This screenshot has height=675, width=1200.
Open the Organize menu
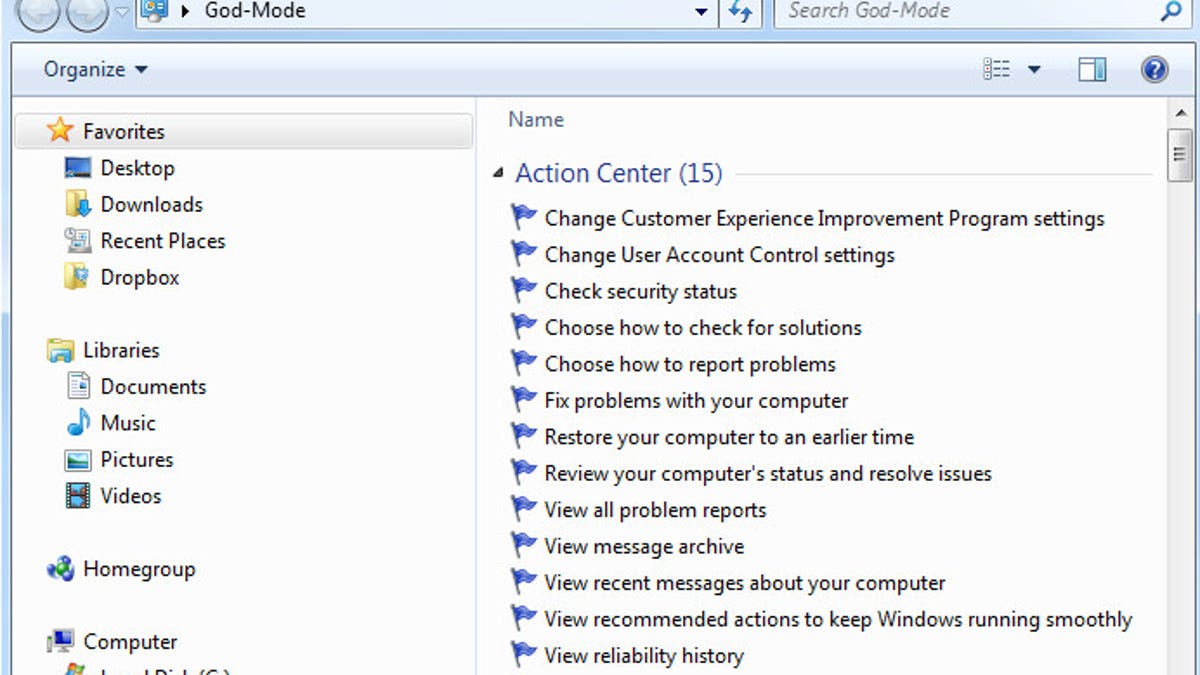pyautogui.click(x=96, y=70)
